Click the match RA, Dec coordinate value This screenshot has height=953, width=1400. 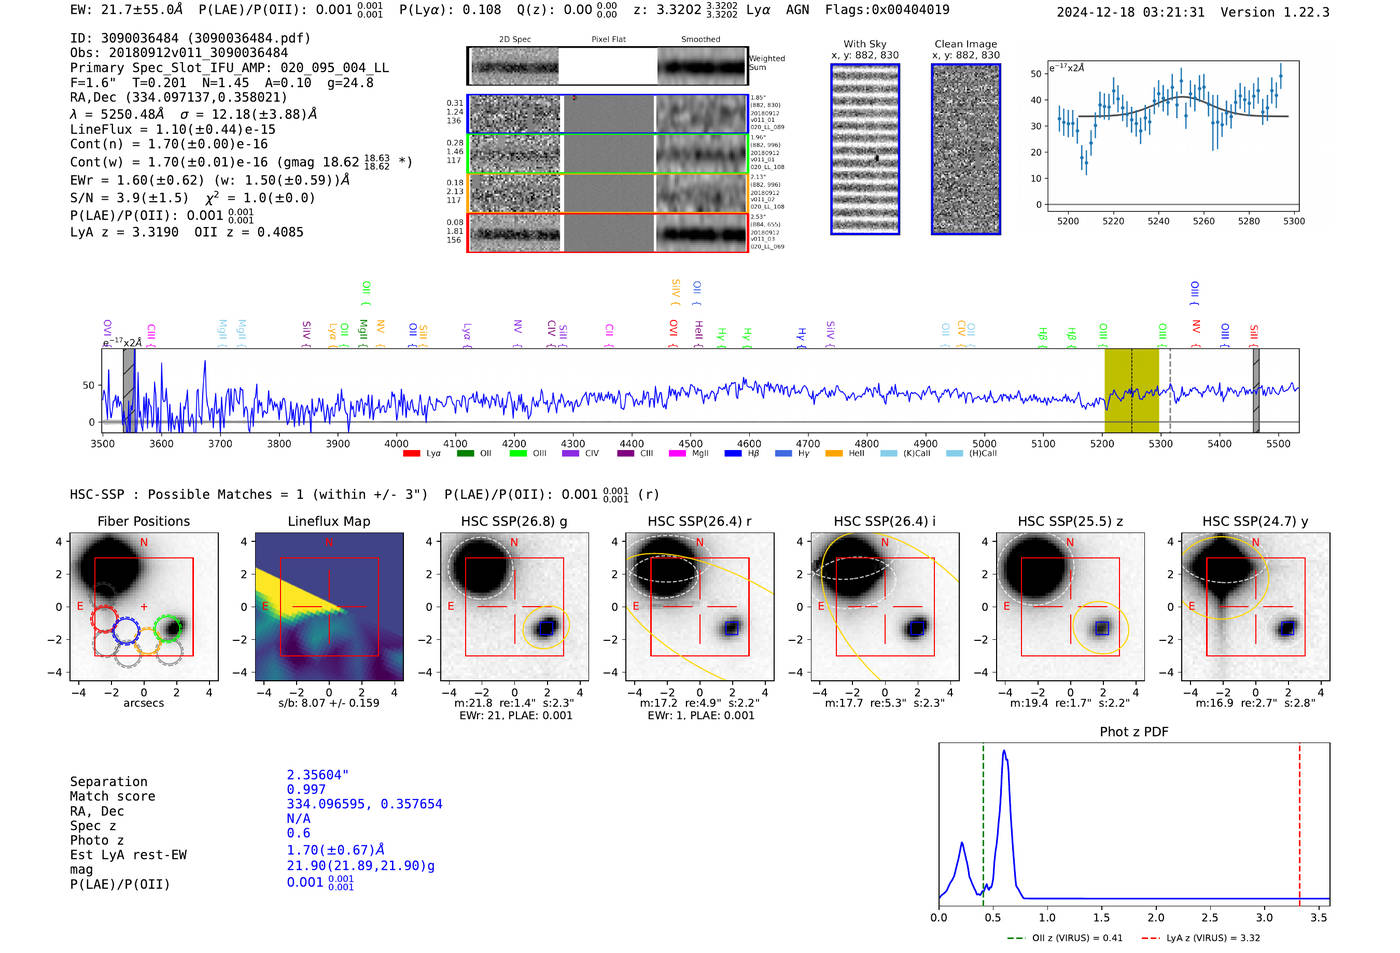coord(364,804)
